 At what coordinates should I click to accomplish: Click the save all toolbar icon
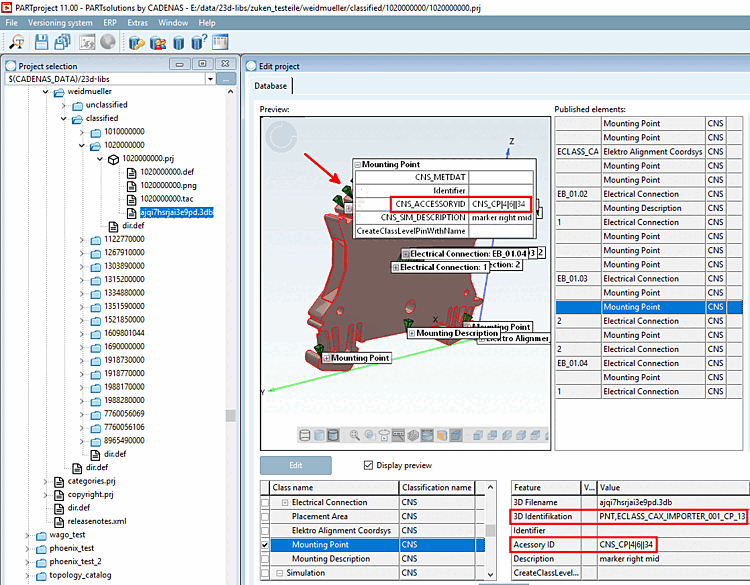pyautogui.click(x=63, y=42)
